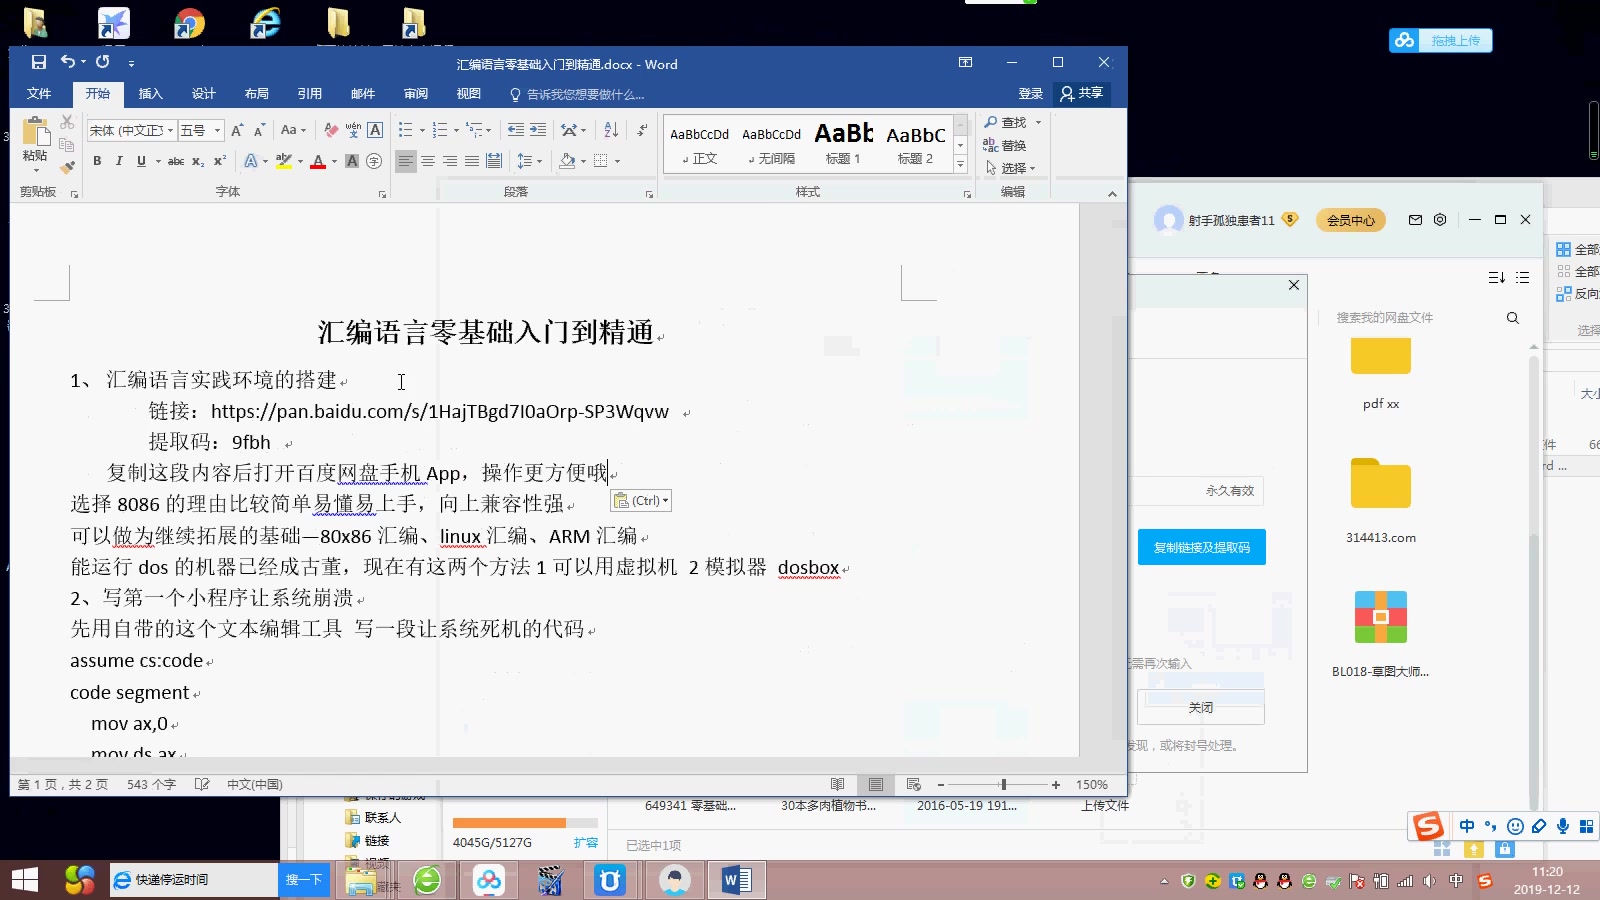
Task: Click the text highlight yellow color button
Action: click(x=283, y=161)
